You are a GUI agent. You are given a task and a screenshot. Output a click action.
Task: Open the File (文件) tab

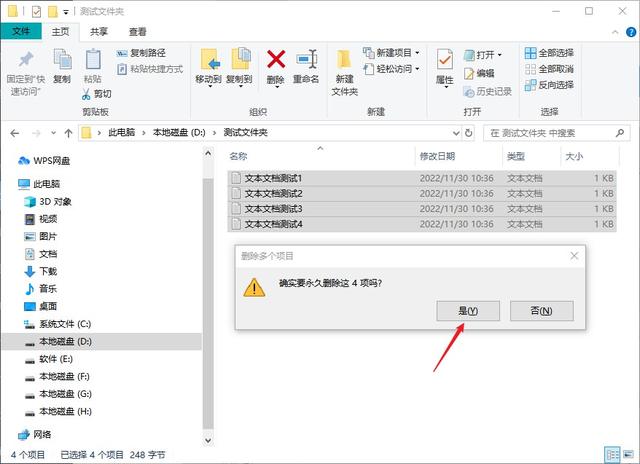pos(21,31)
